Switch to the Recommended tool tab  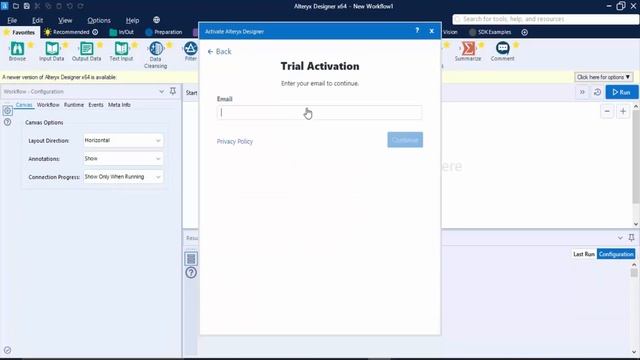[x=71, y=32]
